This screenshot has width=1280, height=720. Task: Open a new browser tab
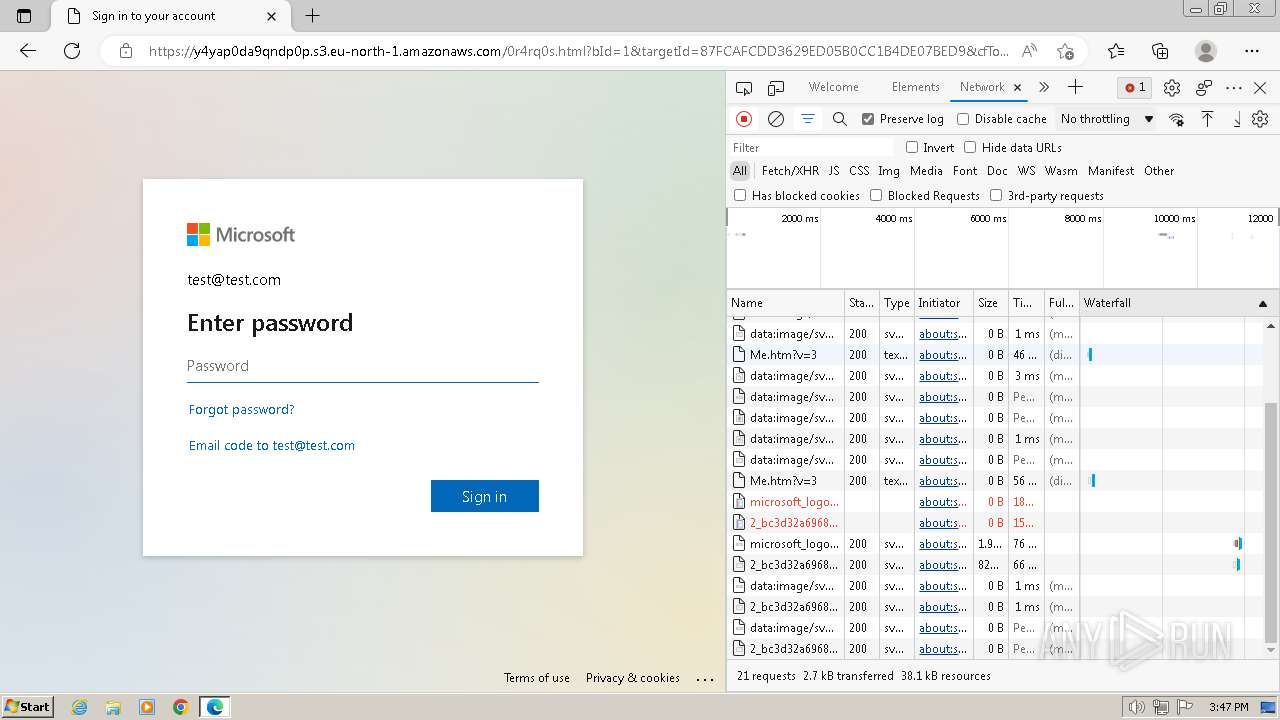point(312,16)
